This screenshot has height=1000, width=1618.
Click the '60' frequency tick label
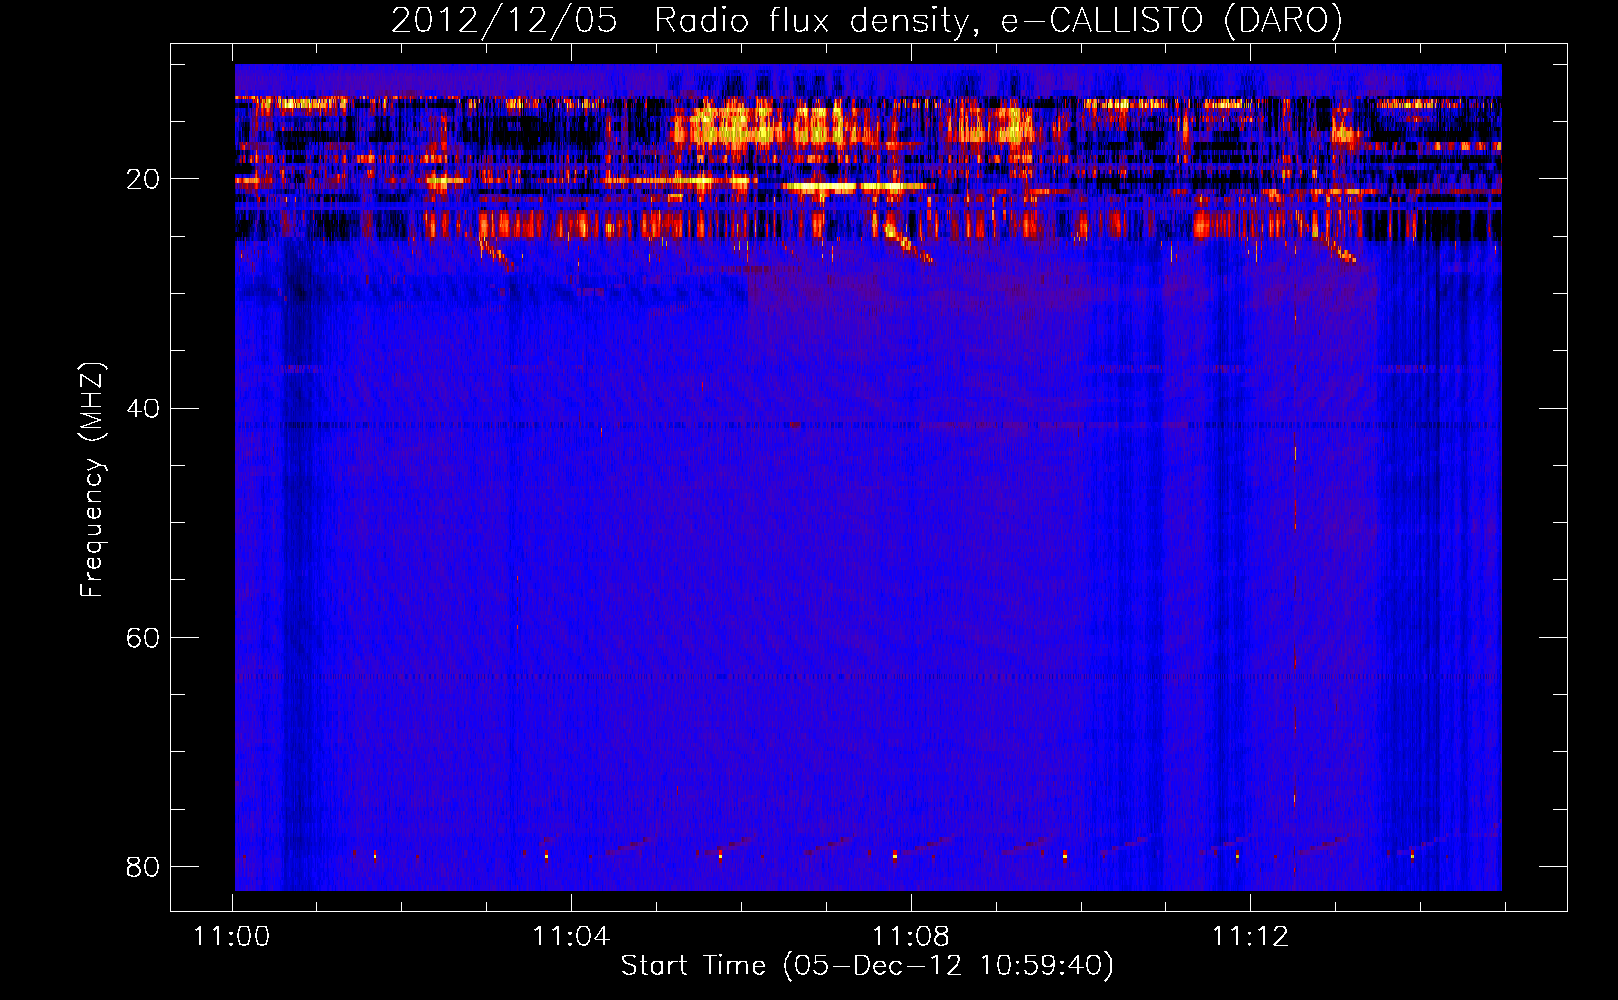(x=143, y=637)
